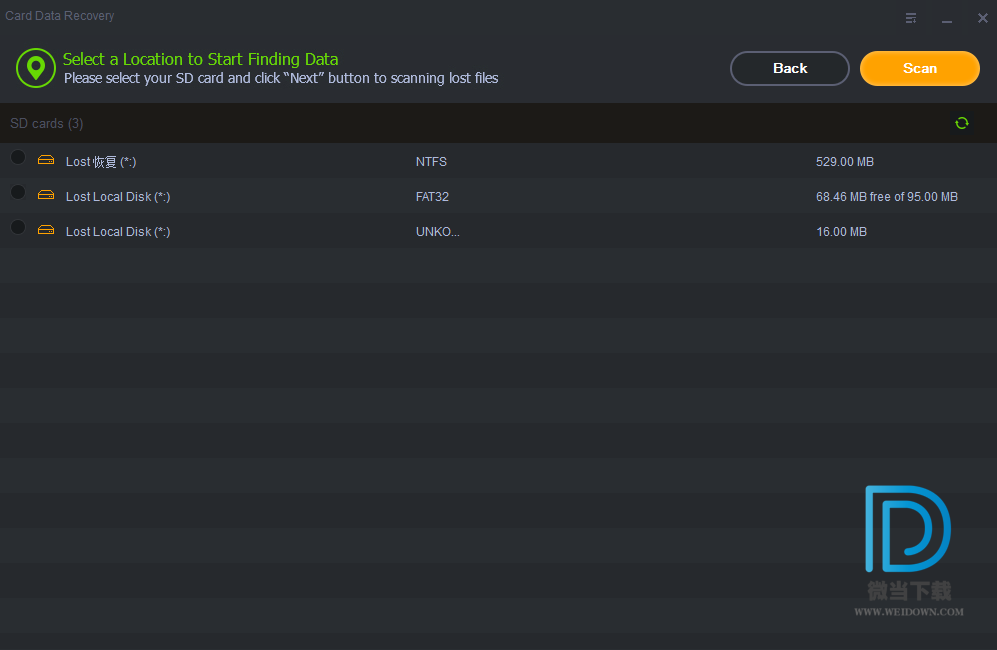Image resolution: width=997 pixels, height=650 pixels.
Task: Click the drive icon of the FAT32 disk
Action: tap(46, 195)
